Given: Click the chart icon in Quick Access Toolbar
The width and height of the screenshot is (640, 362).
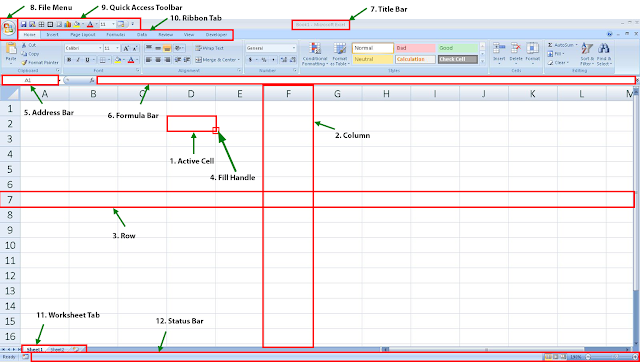Looking at the screenshot, I should pos(67,24).
